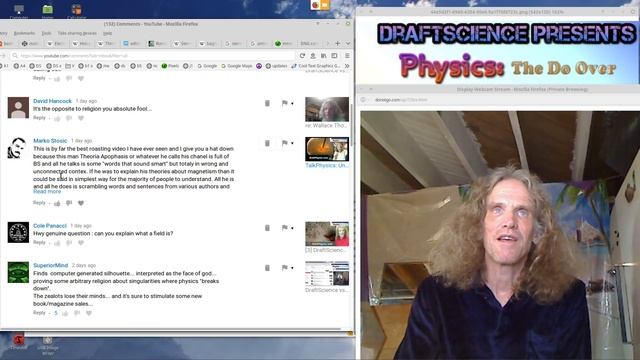The image size is (640, 360).
Task: Open Marko Stosic's channel name link
Action: tap(50, 141)
